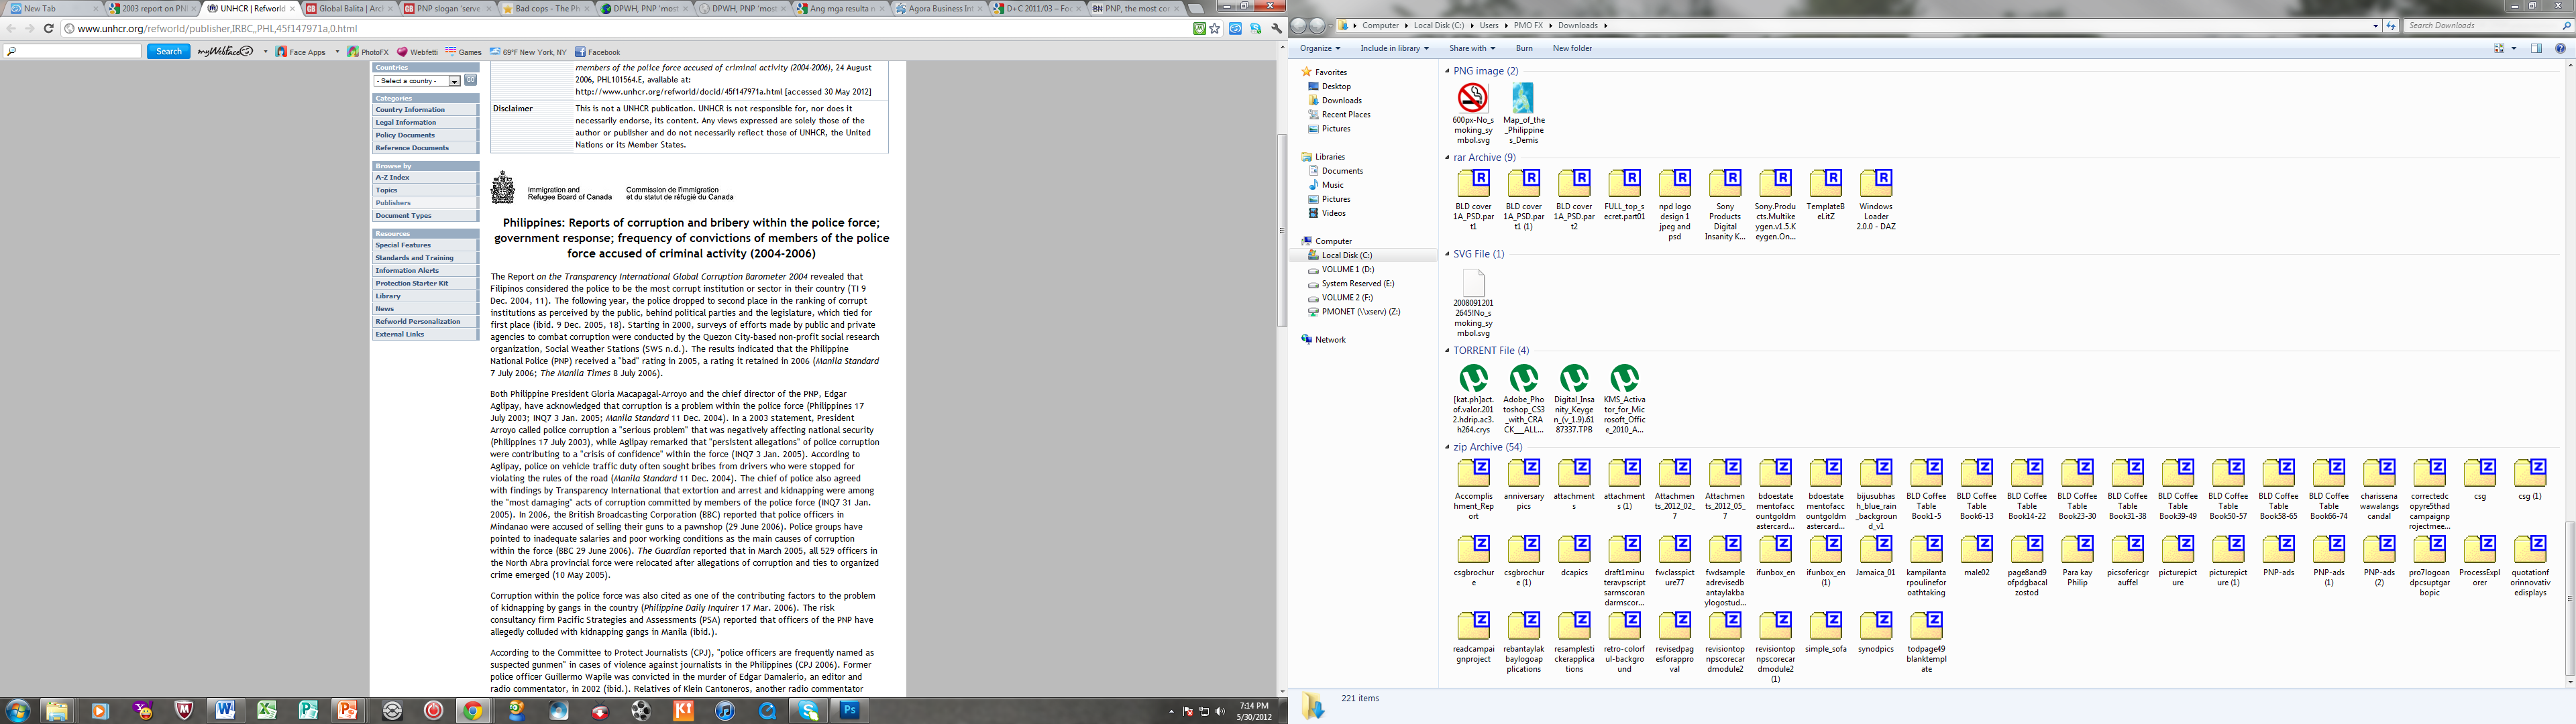This screenshot has height=724, width=2576.
Task: Select the Map_of_the_Philippines_Demis PNG file
Action: pos(1524,113)
